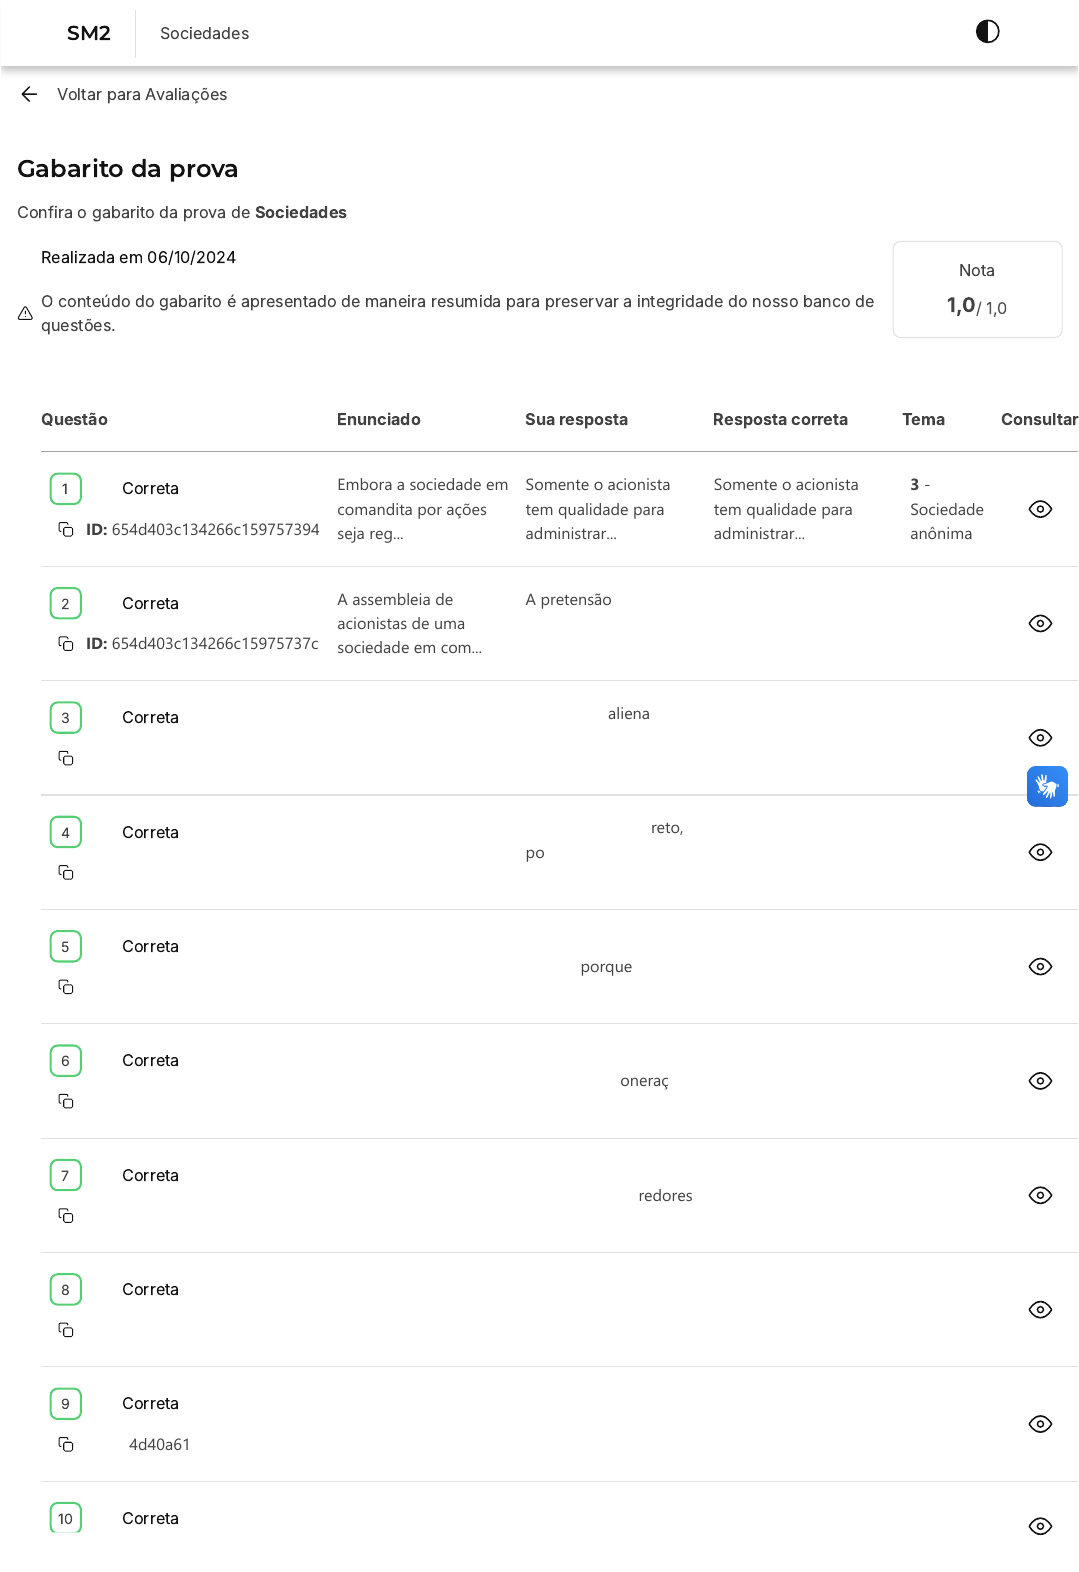Screen dimensions: 1079x1572
Task: Copy the ID of question 1
Action: [66, 529]
